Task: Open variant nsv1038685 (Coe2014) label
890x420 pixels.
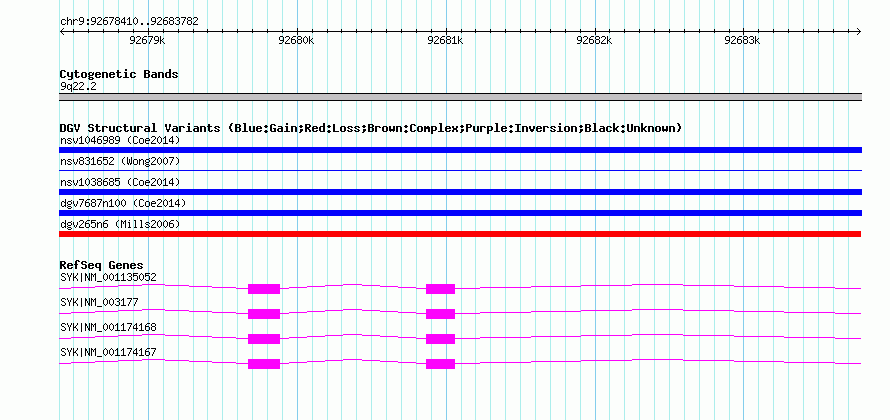Action: 120,183
